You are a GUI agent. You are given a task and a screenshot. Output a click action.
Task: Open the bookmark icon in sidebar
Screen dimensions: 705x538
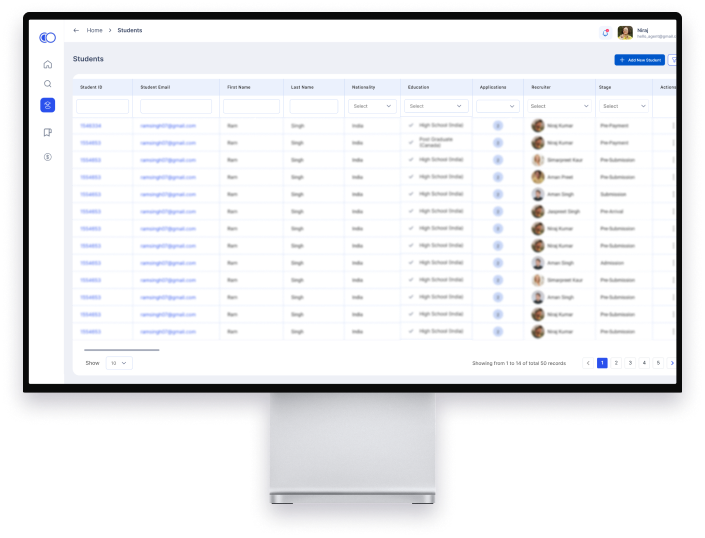(x=47, y=132)
